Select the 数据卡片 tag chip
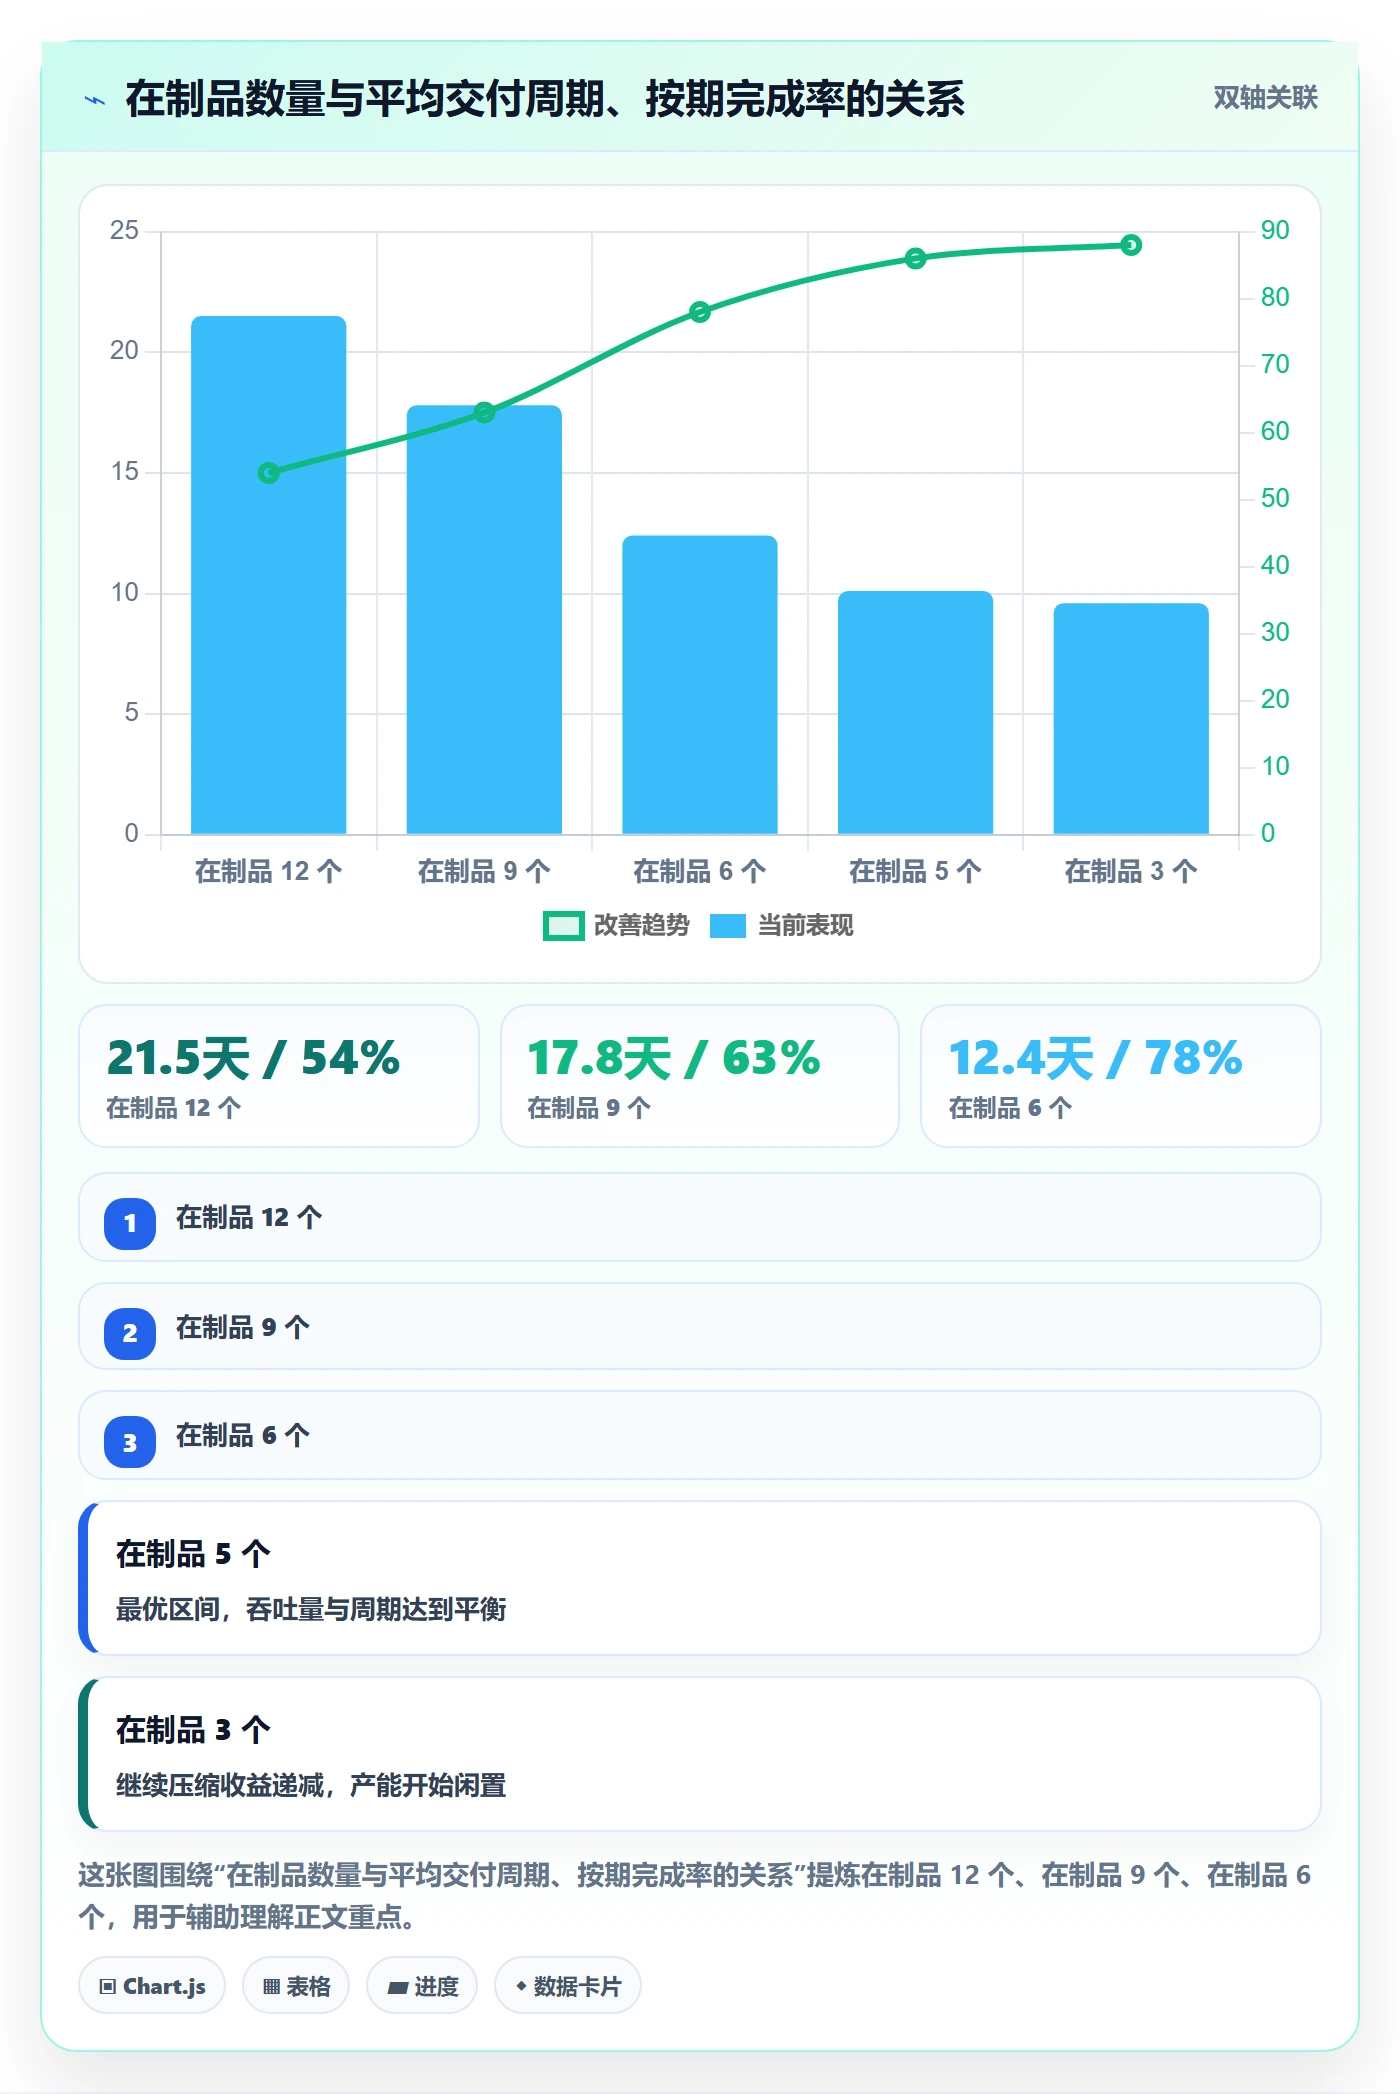The image size is (1400, 2094). click(x=568, y=1986)
